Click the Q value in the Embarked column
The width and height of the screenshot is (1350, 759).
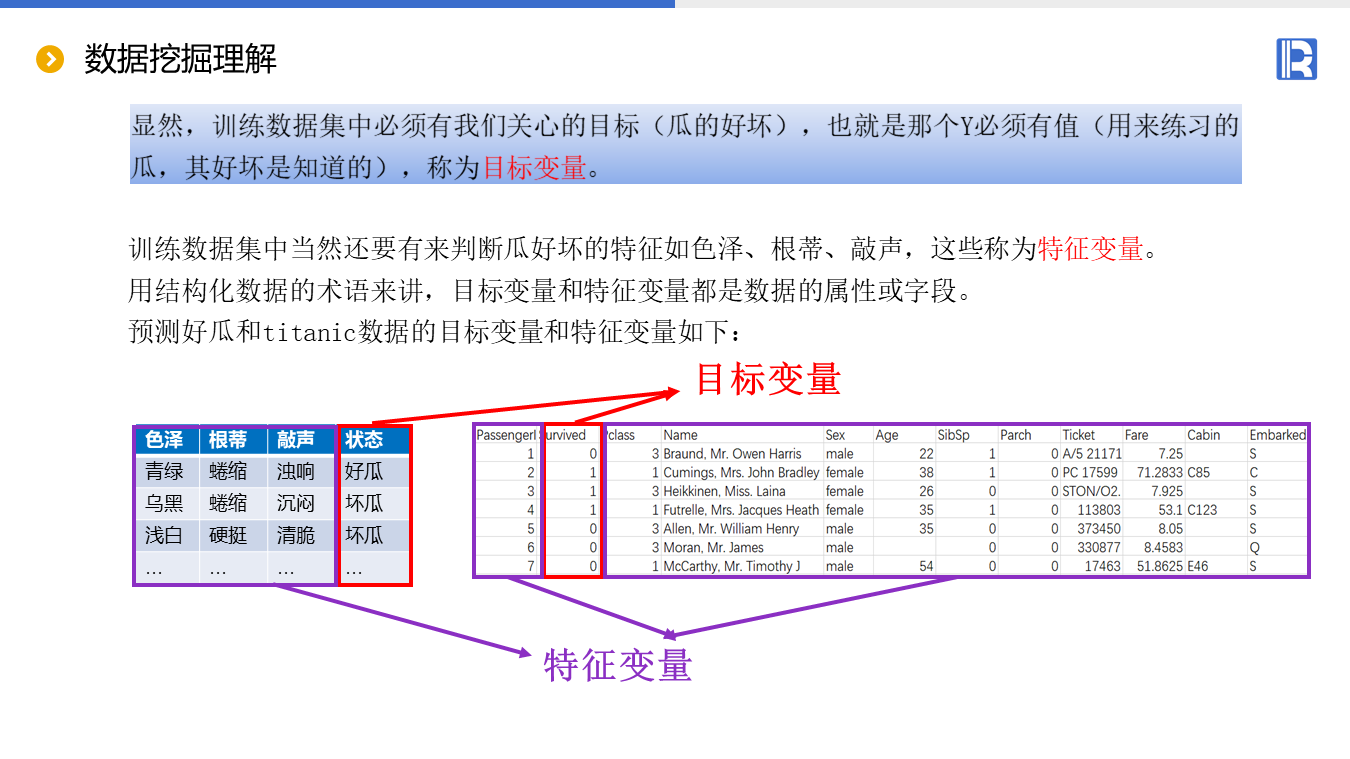click(1254, 547)
